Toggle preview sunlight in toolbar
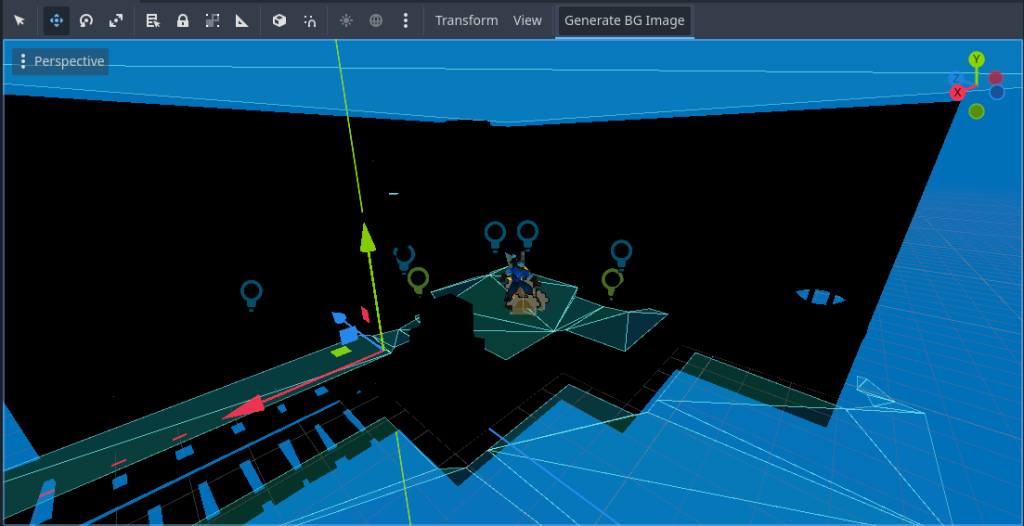This screenshot has width=1024, height=526. 346,20
